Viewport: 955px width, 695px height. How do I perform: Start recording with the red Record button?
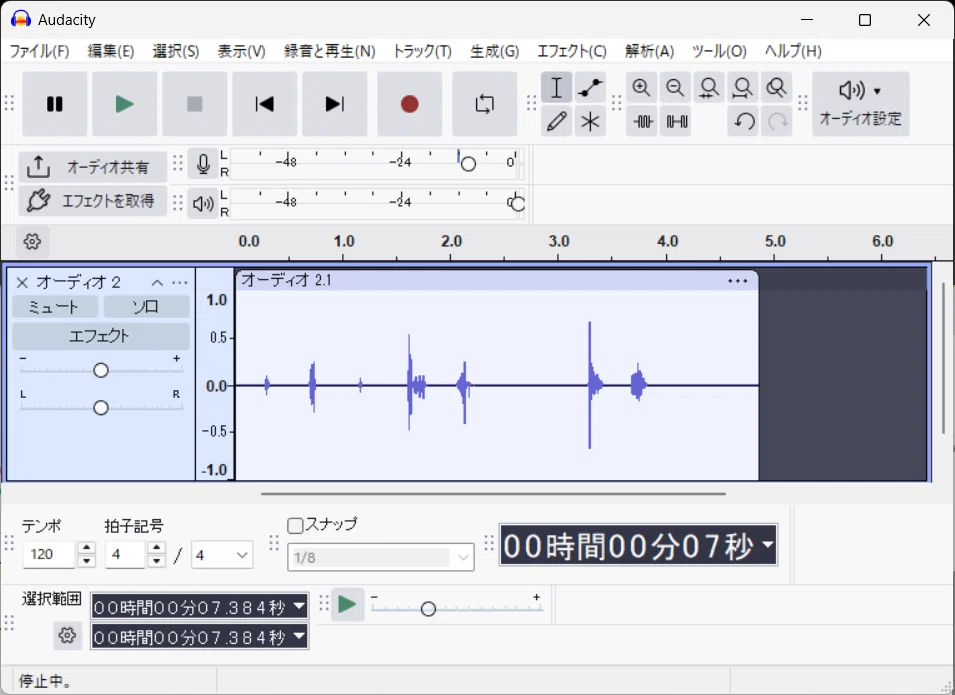409,104
